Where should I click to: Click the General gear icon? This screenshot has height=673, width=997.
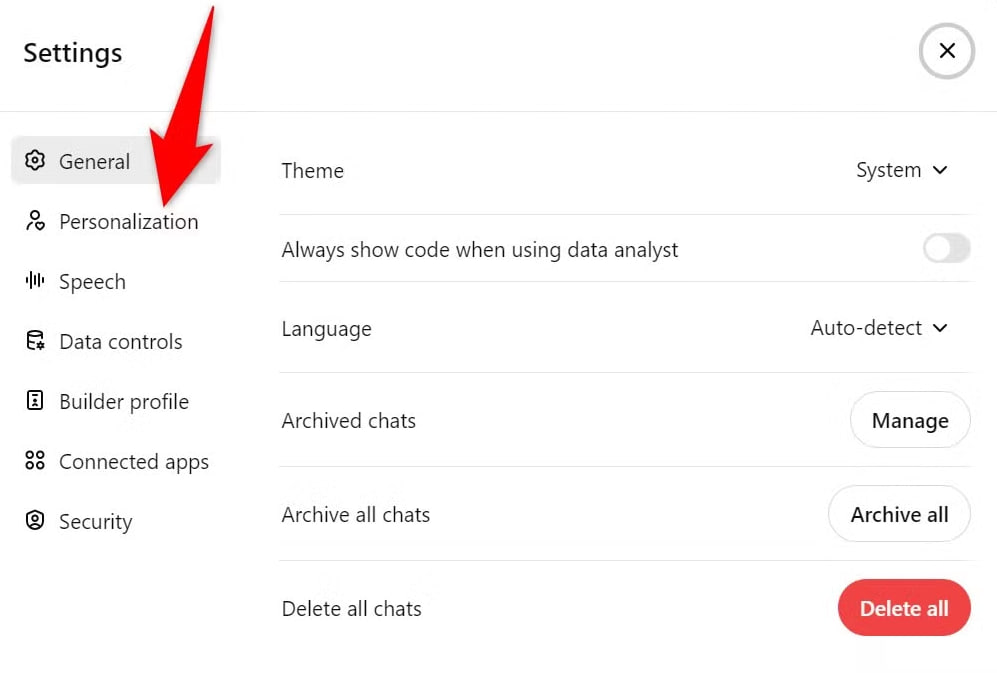[35, 160]
